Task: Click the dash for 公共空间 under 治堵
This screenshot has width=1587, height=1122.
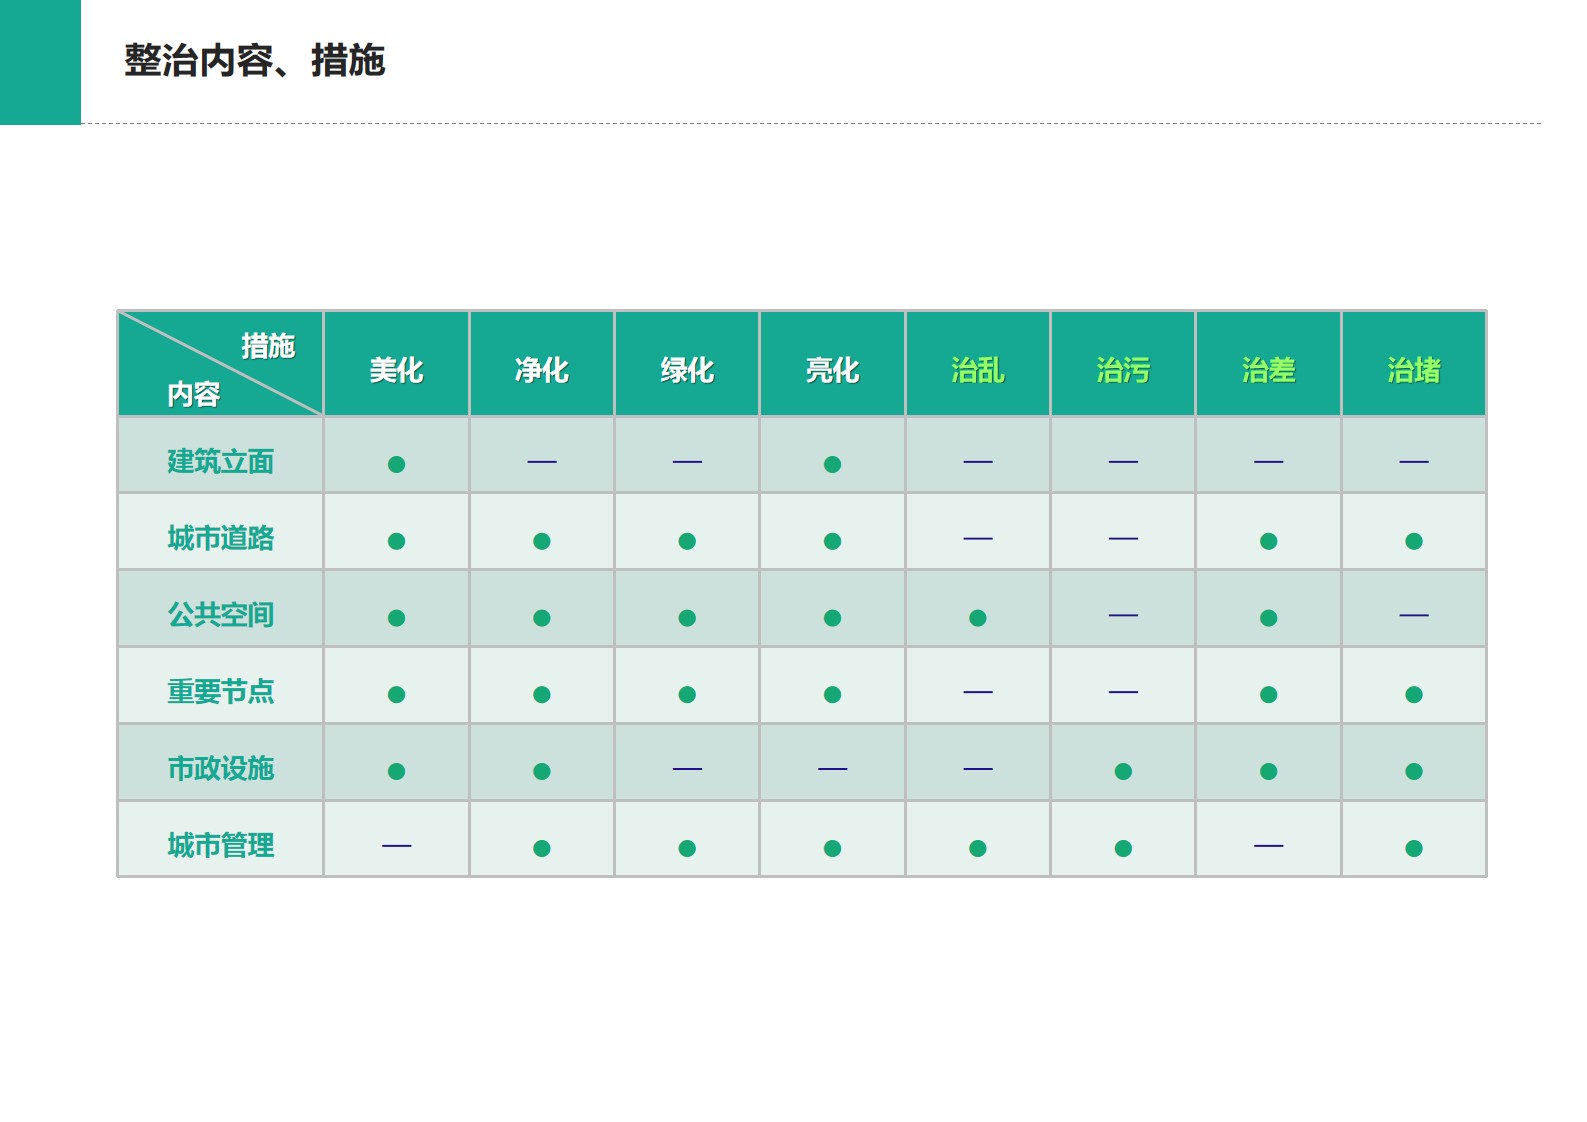Action: pyautogui.click(x=1413, y=615)
